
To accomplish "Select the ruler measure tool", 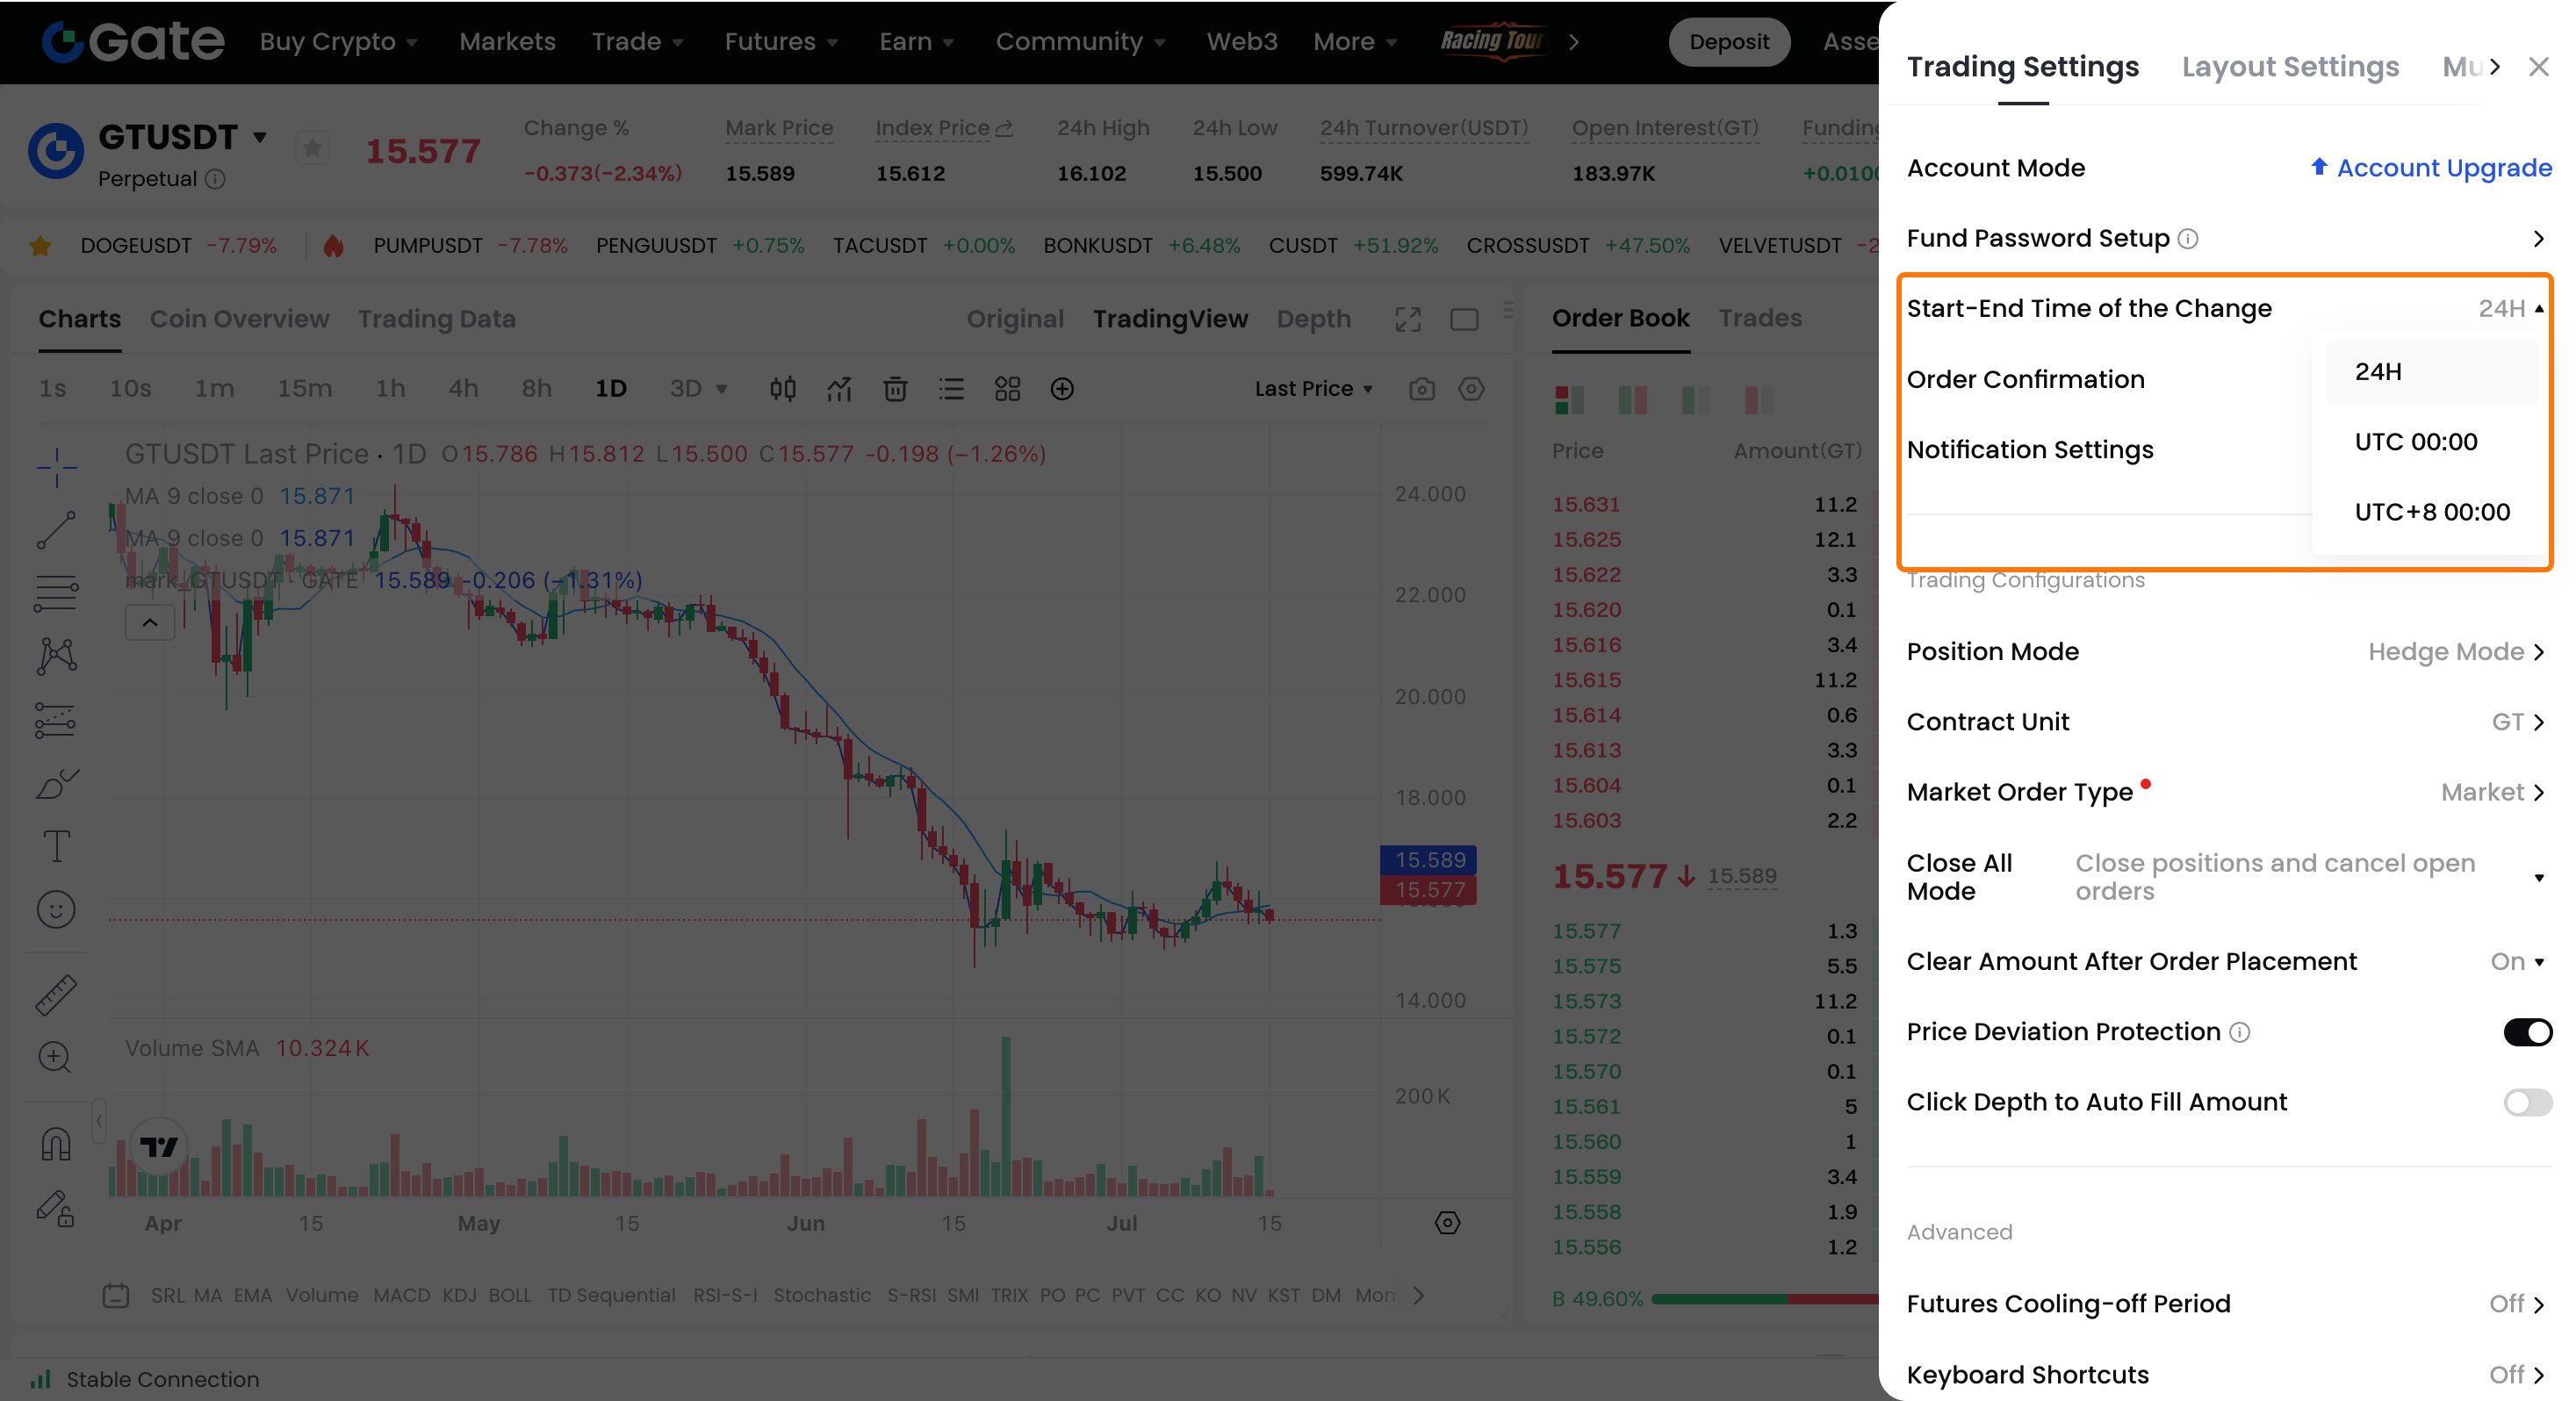I will (56, 995).
